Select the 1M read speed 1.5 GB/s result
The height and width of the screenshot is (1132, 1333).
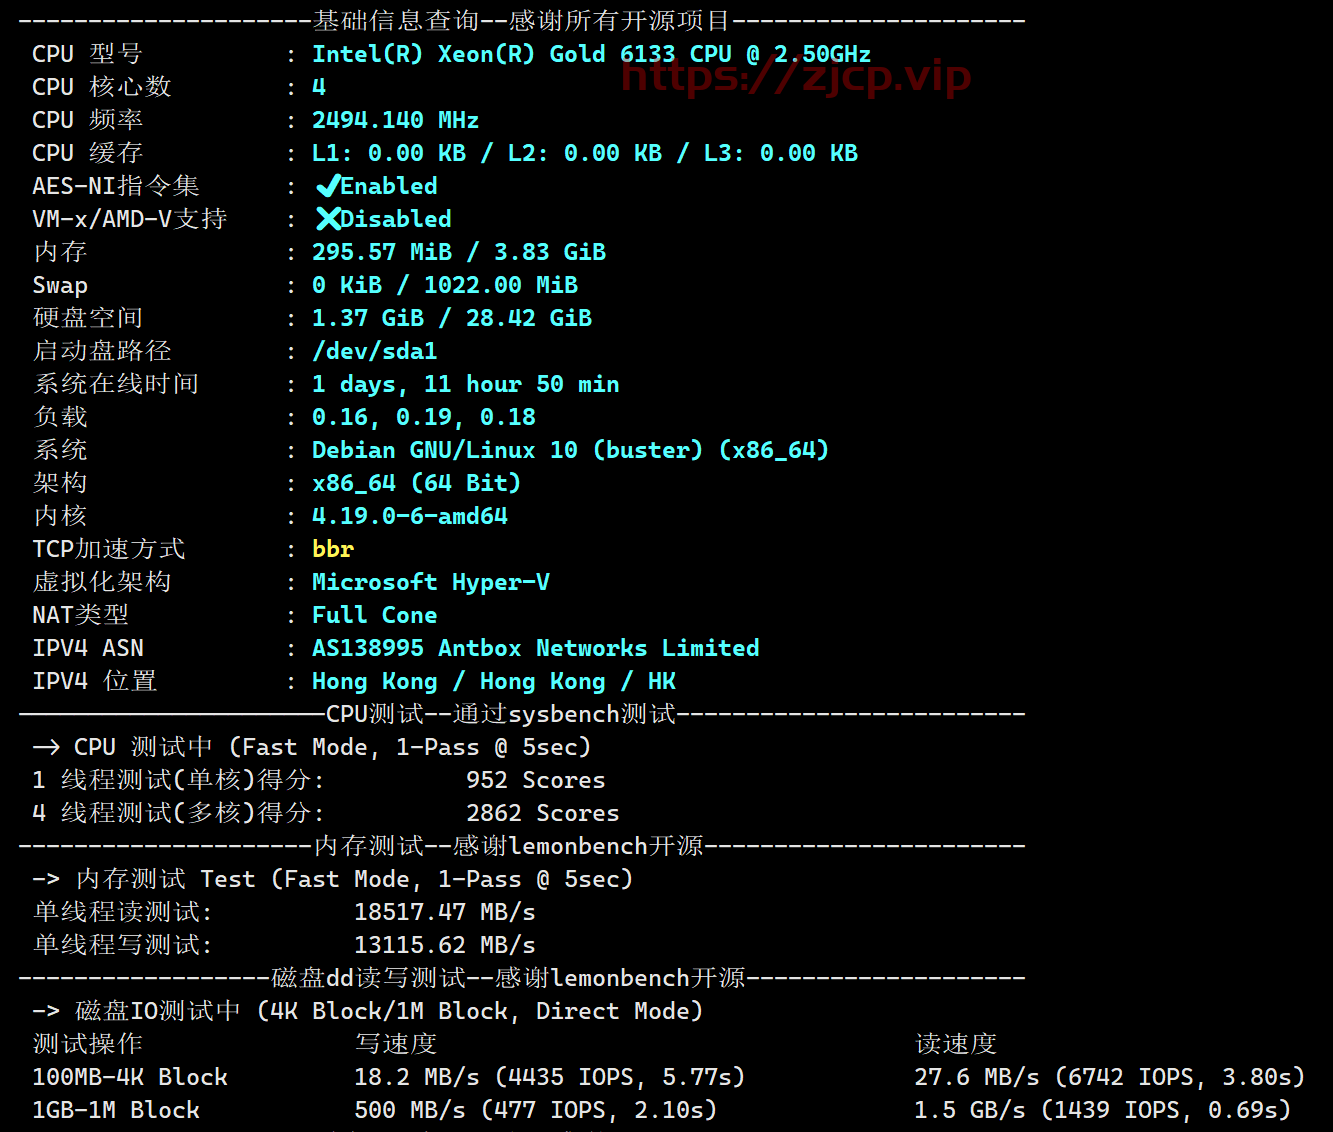coord(1103,1110)
